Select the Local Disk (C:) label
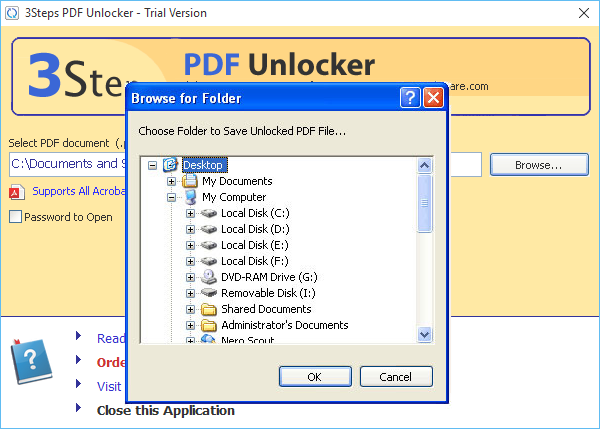Screen dimensions: 600x429 (255, 214)
